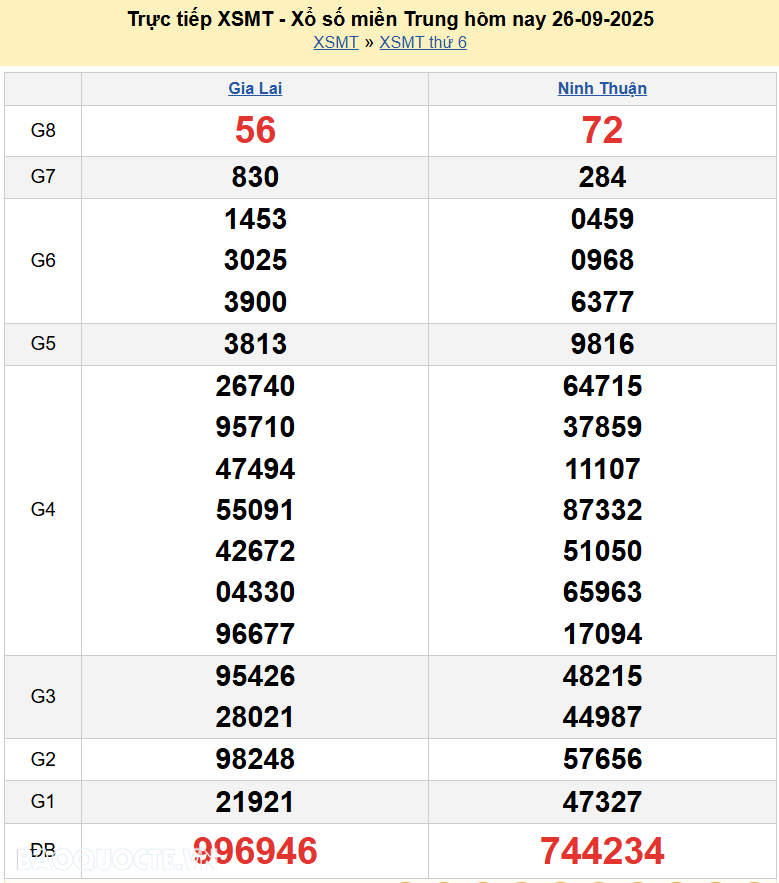Select the Gia Lai G7 number 830
Image resolution: width=779 pixels, height=883 pixels.
click(255, 177)
